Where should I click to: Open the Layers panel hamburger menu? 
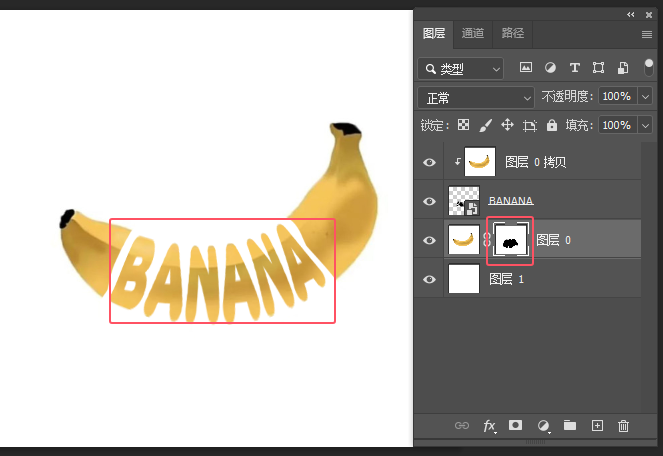coord(647,34)
